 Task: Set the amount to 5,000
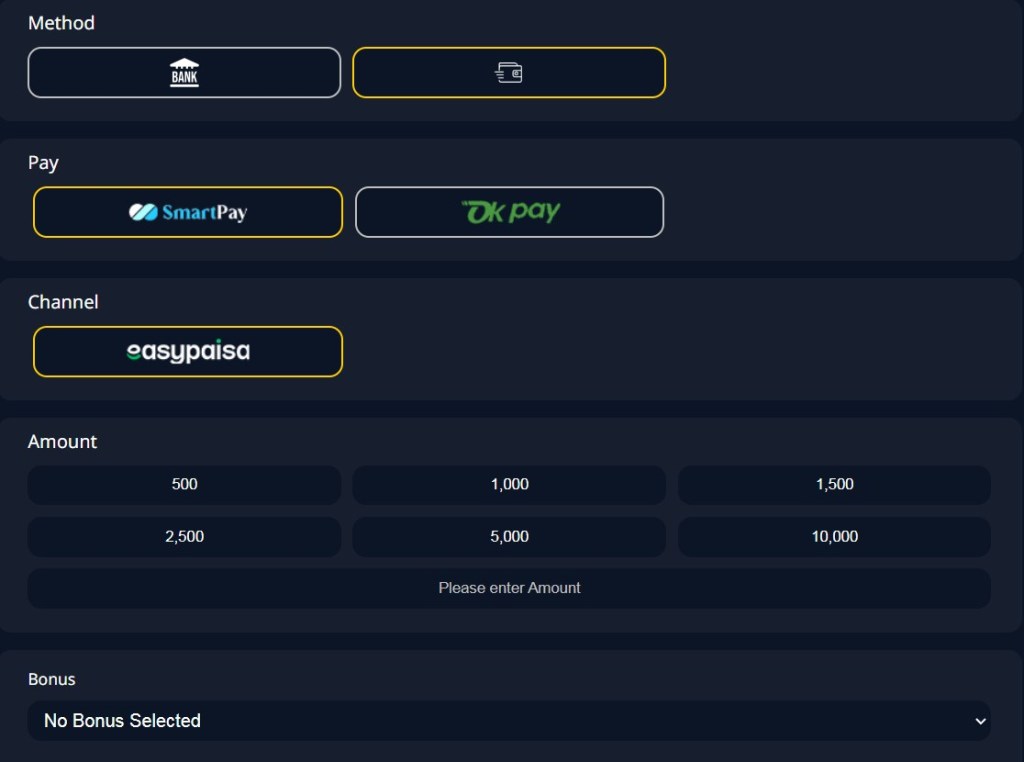(x=509, y=537)
